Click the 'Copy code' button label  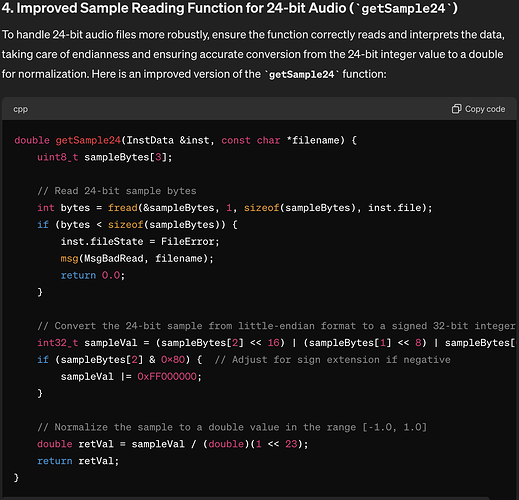(485, 109)
